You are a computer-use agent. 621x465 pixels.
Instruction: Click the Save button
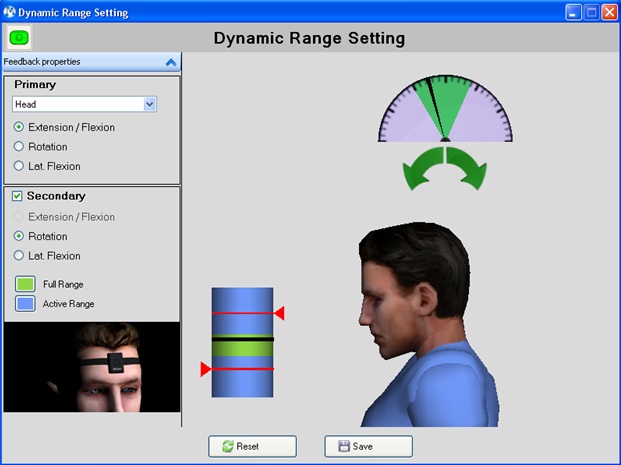click(x=368, y=446)
